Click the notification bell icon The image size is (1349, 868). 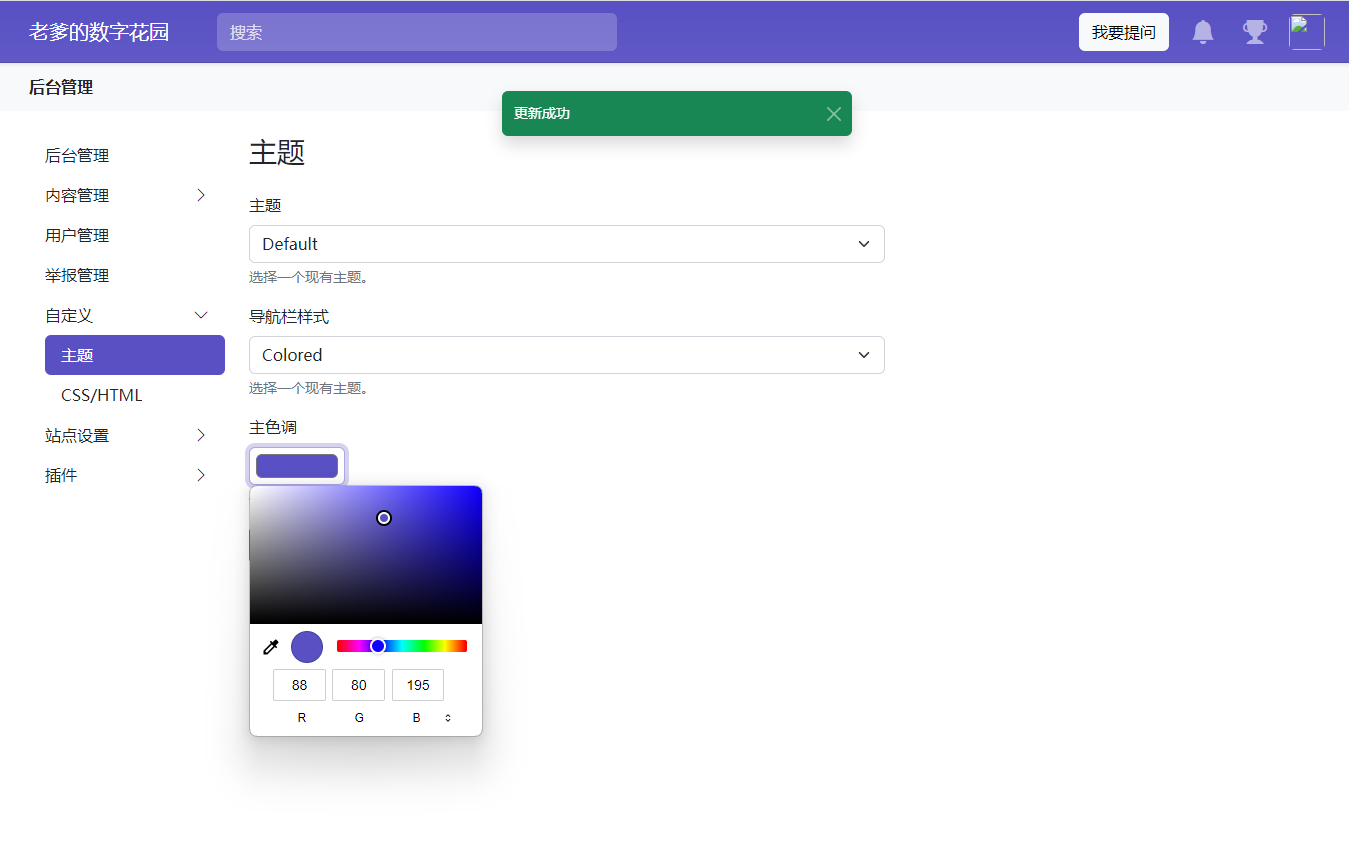1203,32
